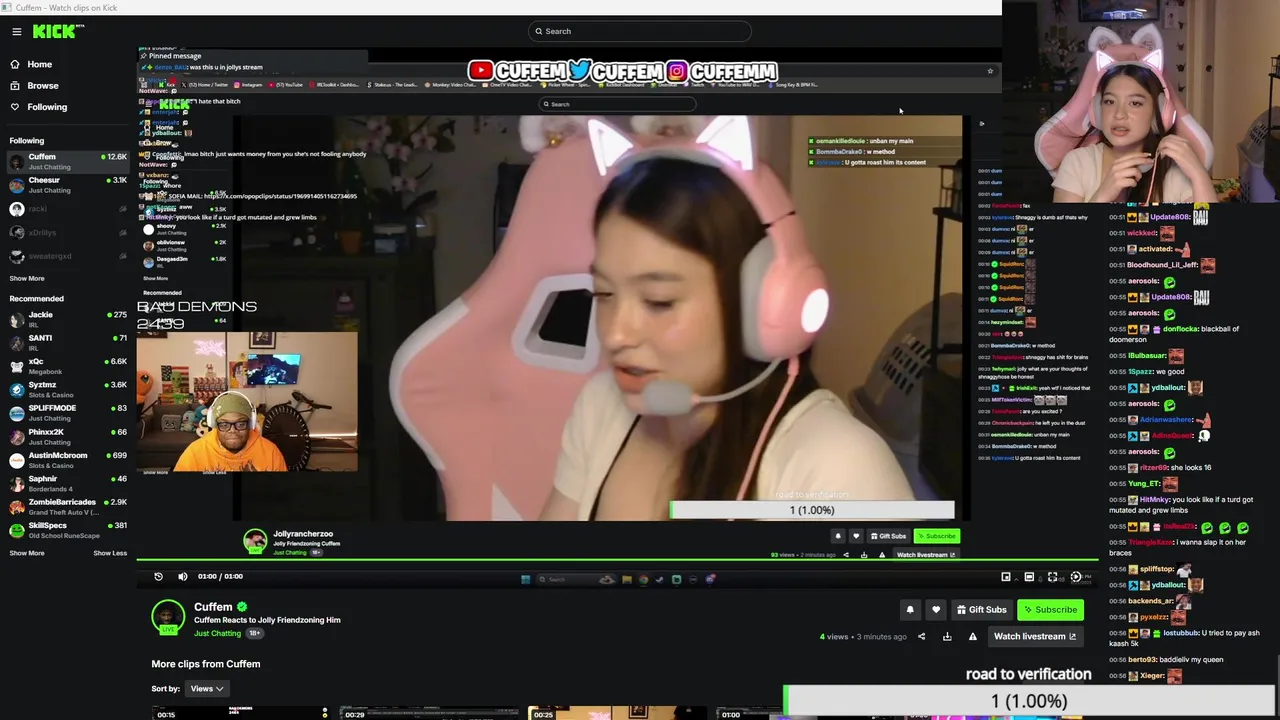Open Saphnir Borderlands 4 channel

coord(68,483)
